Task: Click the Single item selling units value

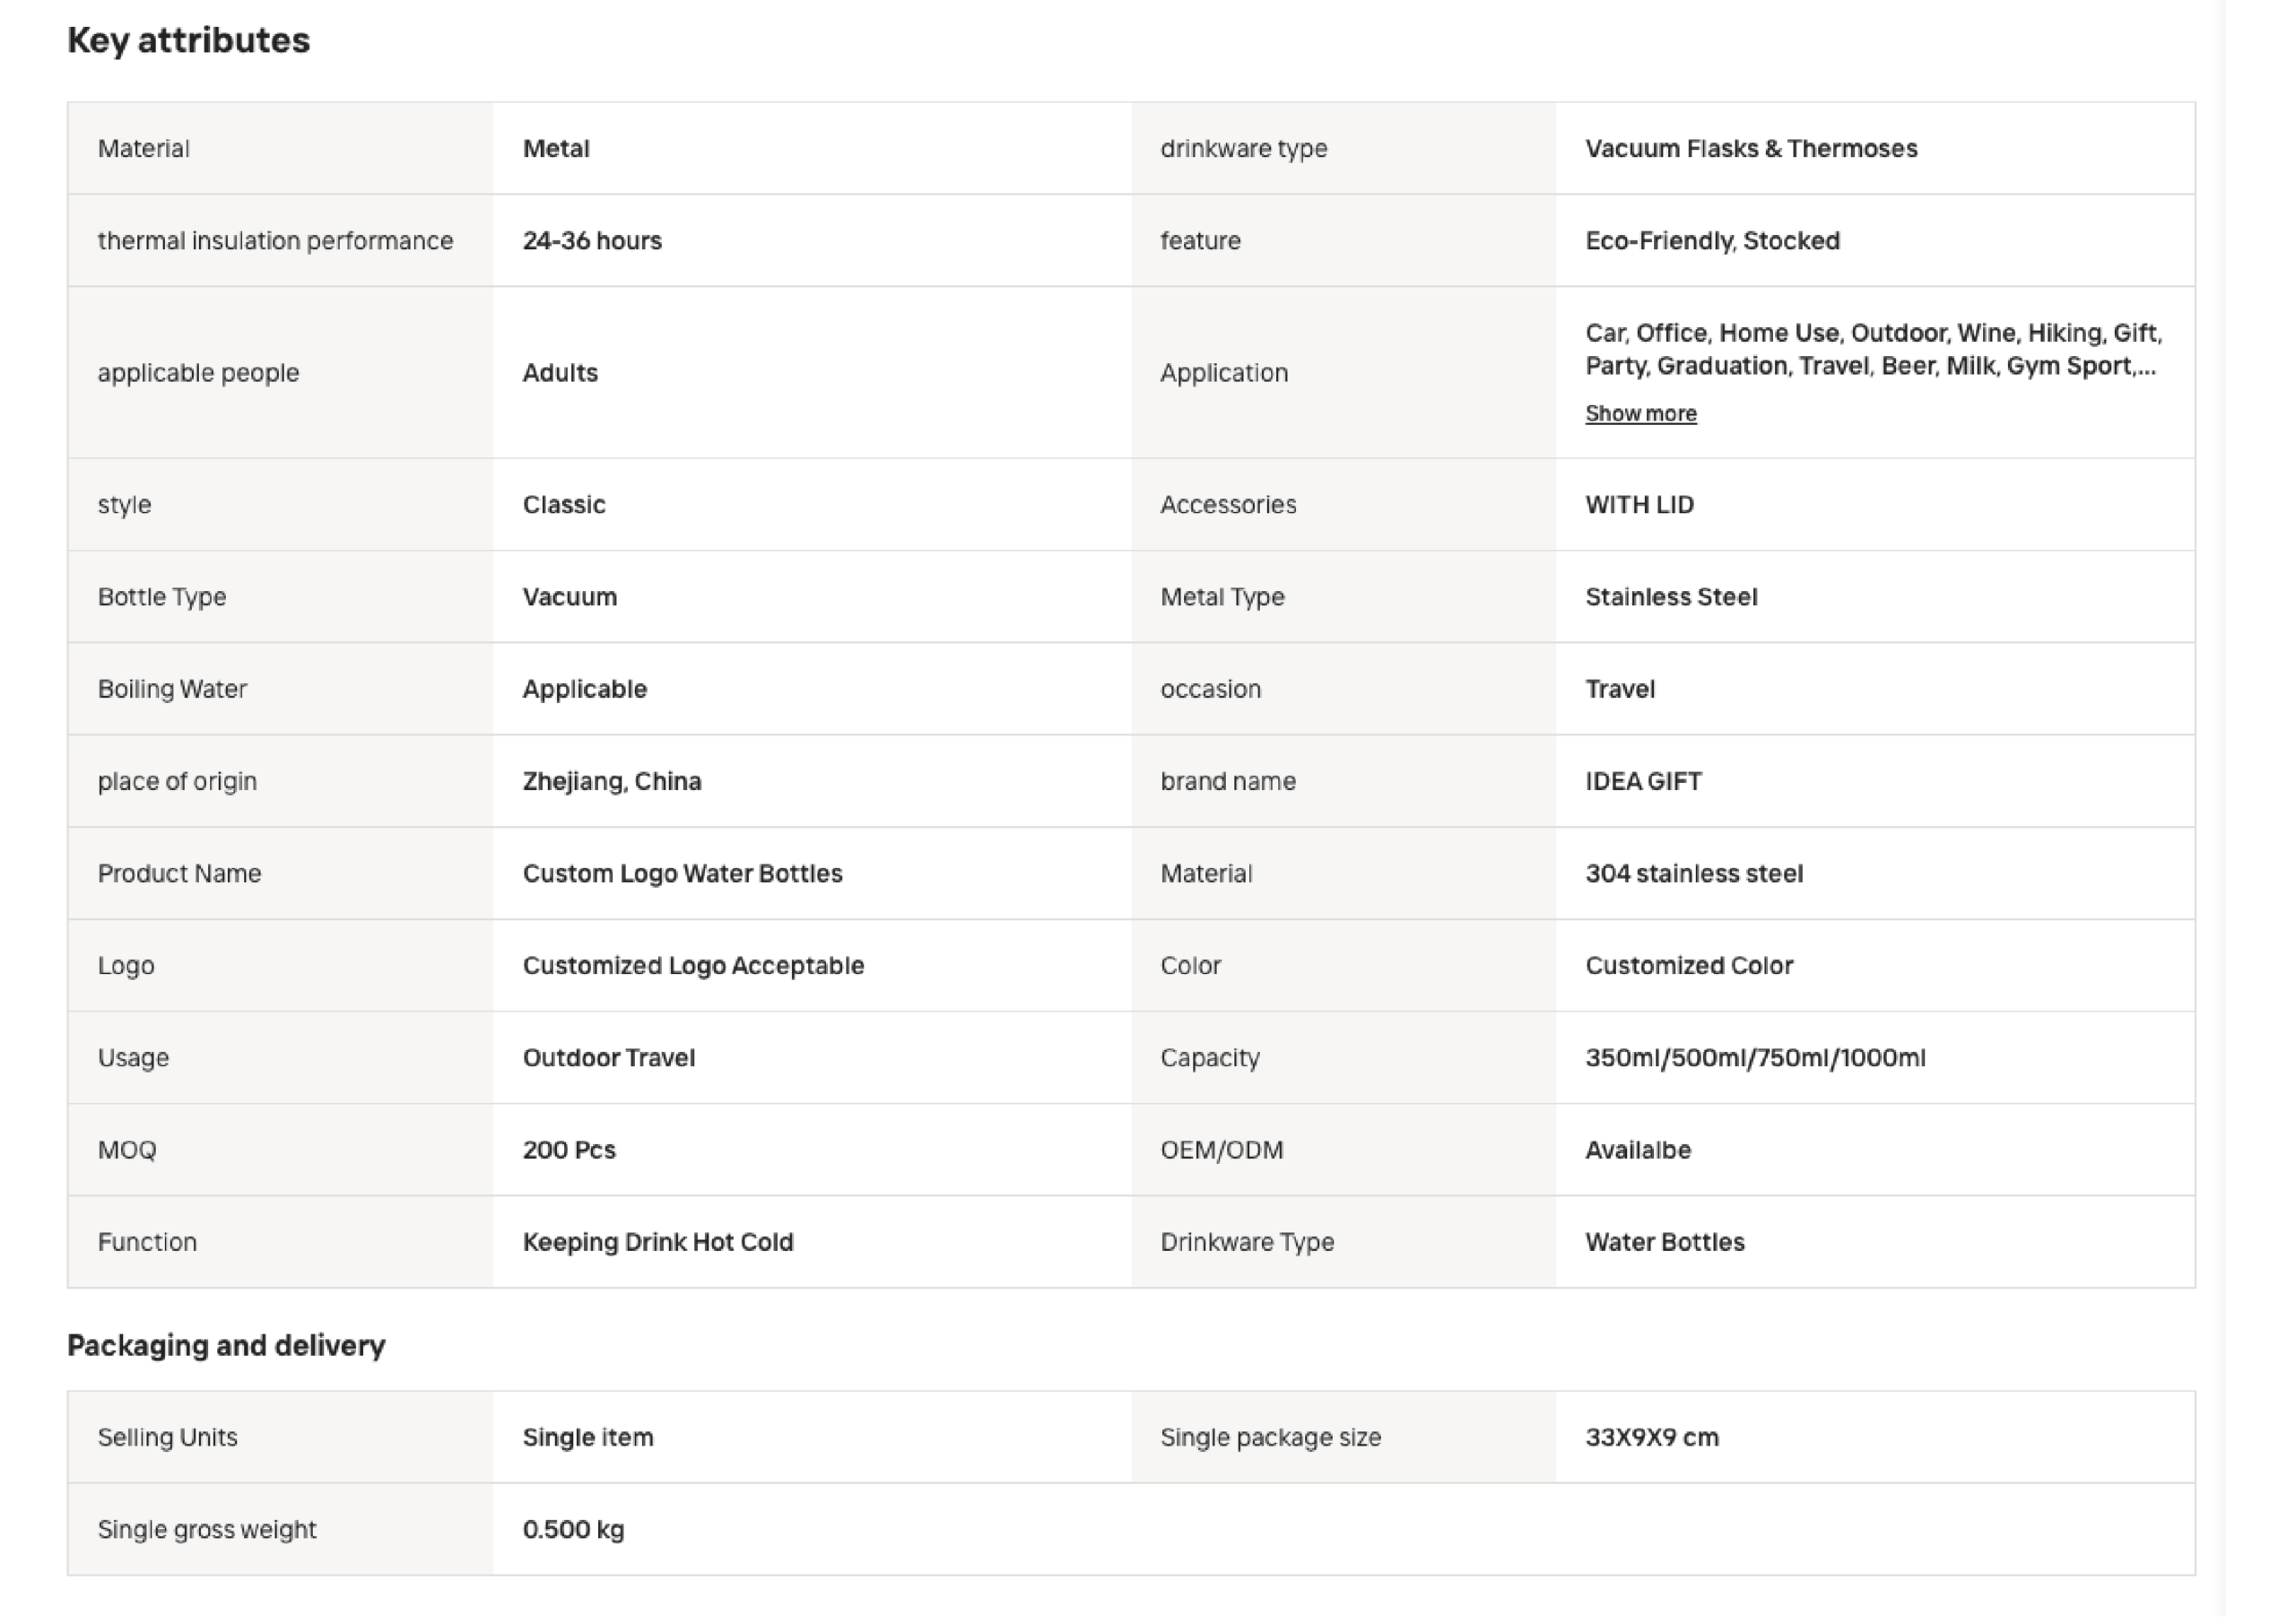Action: (588, 1437)
